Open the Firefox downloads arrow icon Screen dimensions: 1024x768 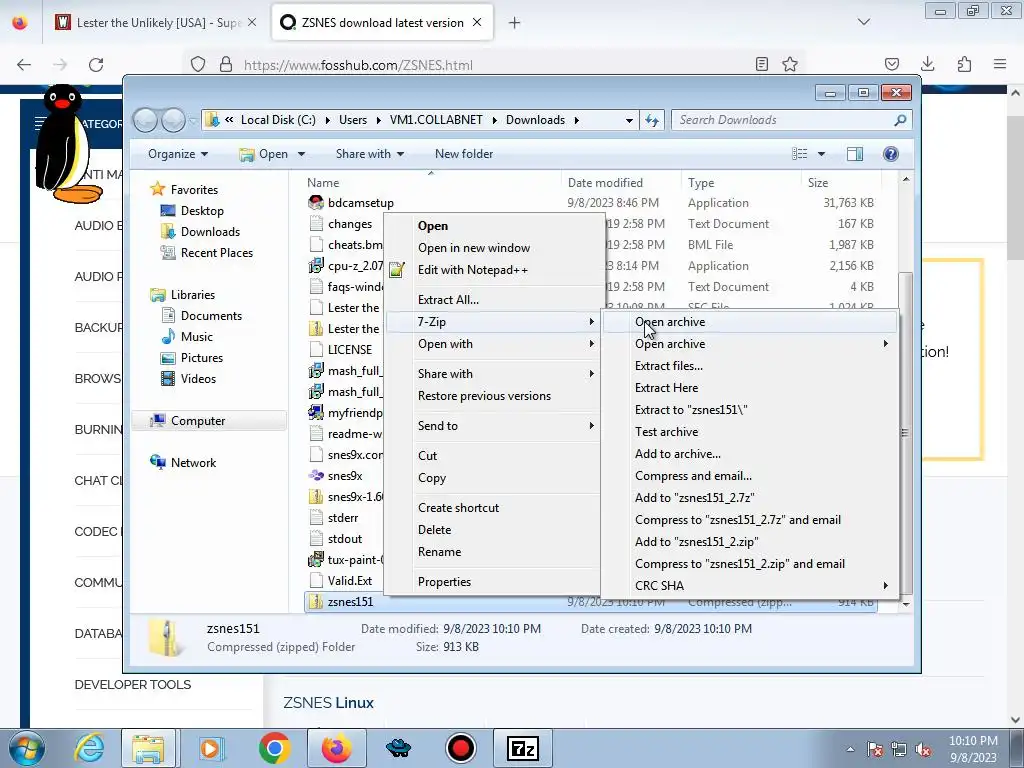pos(927,64)
